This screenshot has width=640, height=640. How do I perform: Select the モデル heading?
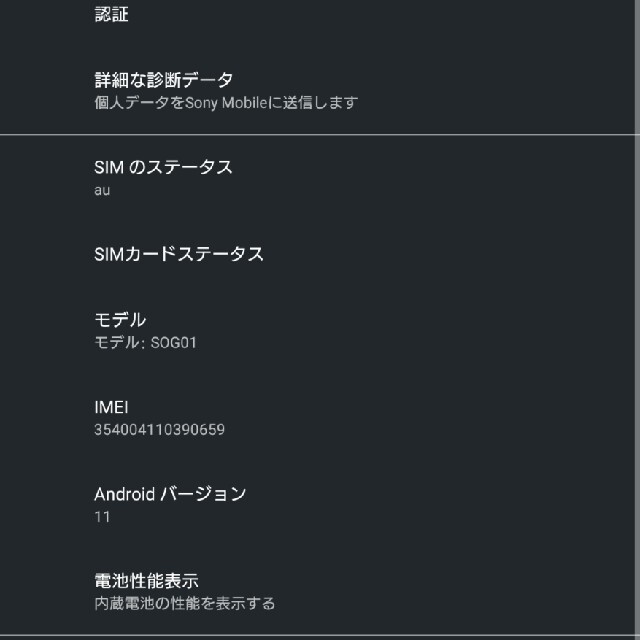tap(120, 320)
